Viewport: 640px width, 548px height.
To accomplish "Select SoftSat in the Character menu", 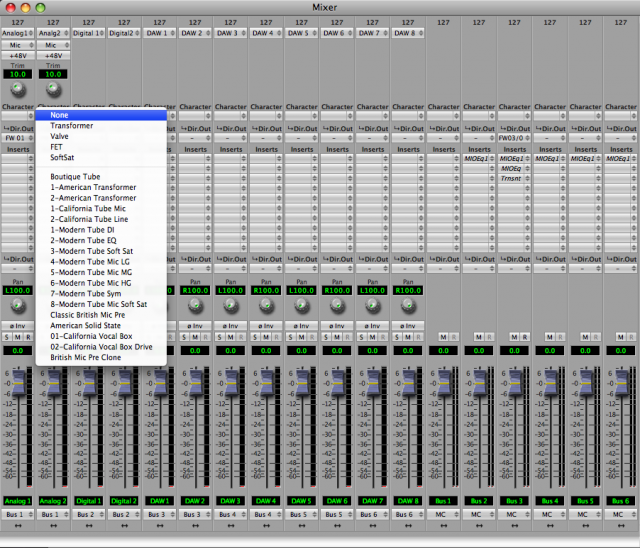I will point(101,158).
